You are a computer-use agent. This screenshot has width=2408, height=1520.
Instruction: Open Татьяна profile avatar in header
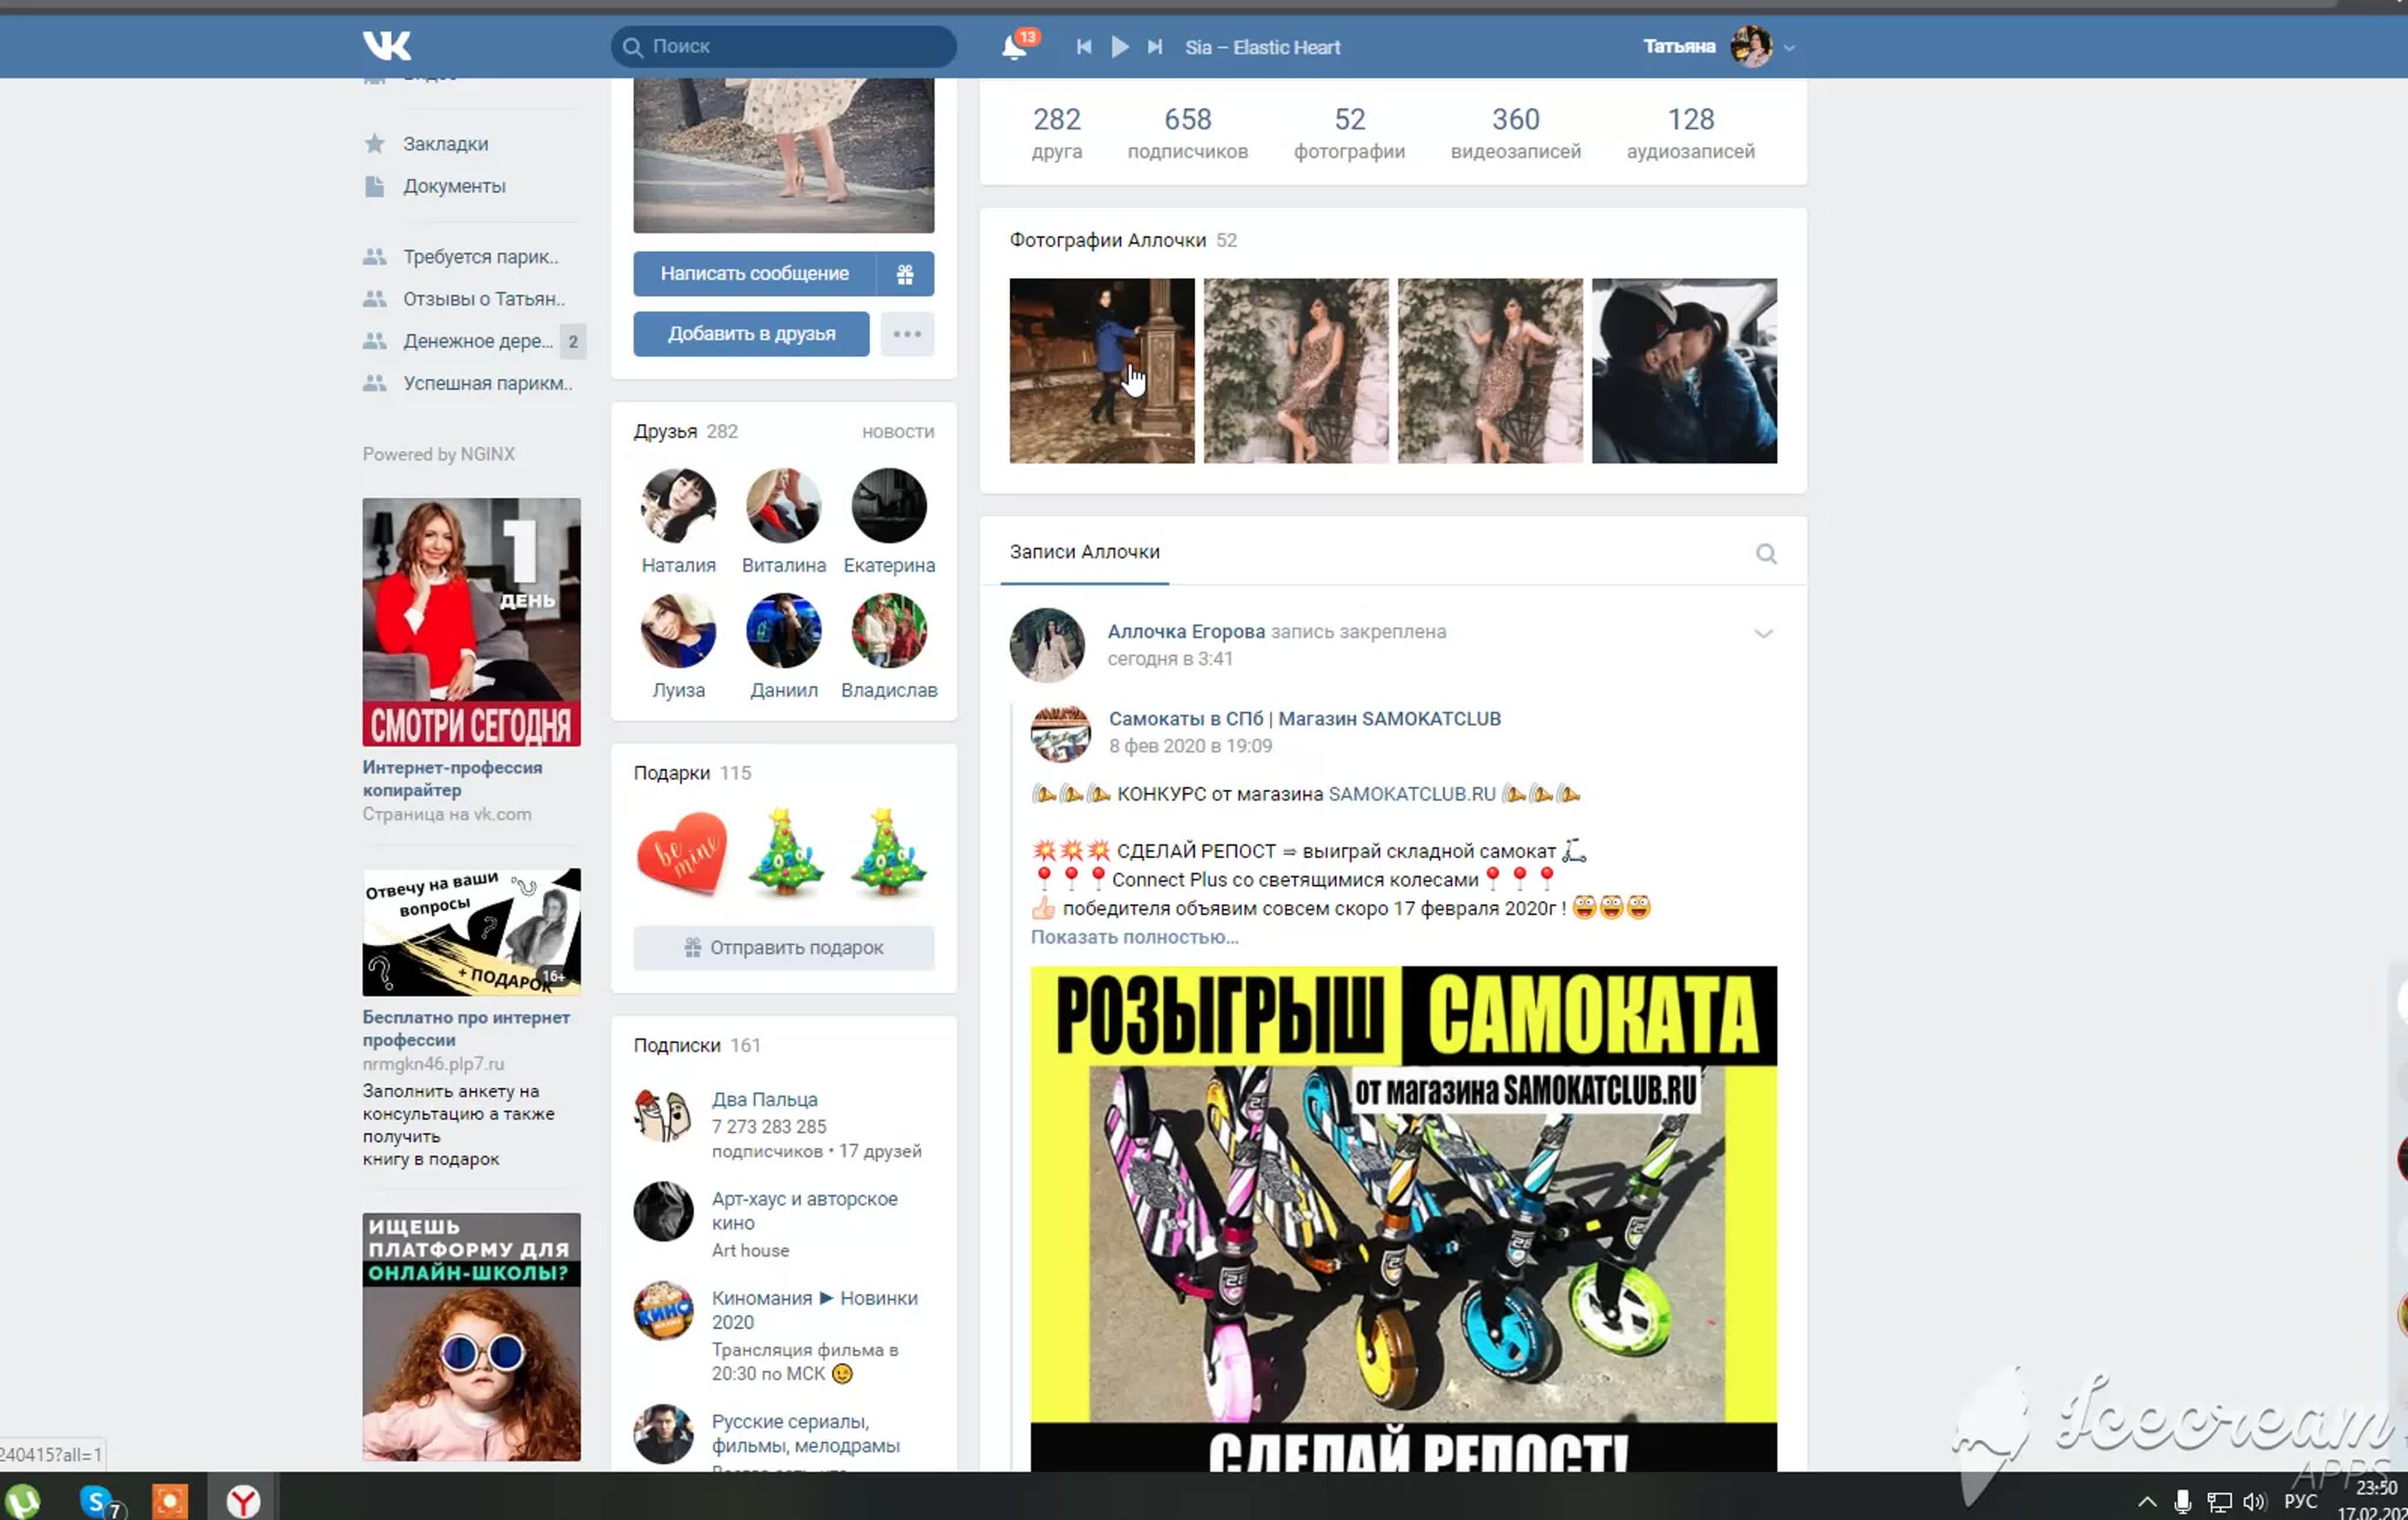(x=1751, y=46)
